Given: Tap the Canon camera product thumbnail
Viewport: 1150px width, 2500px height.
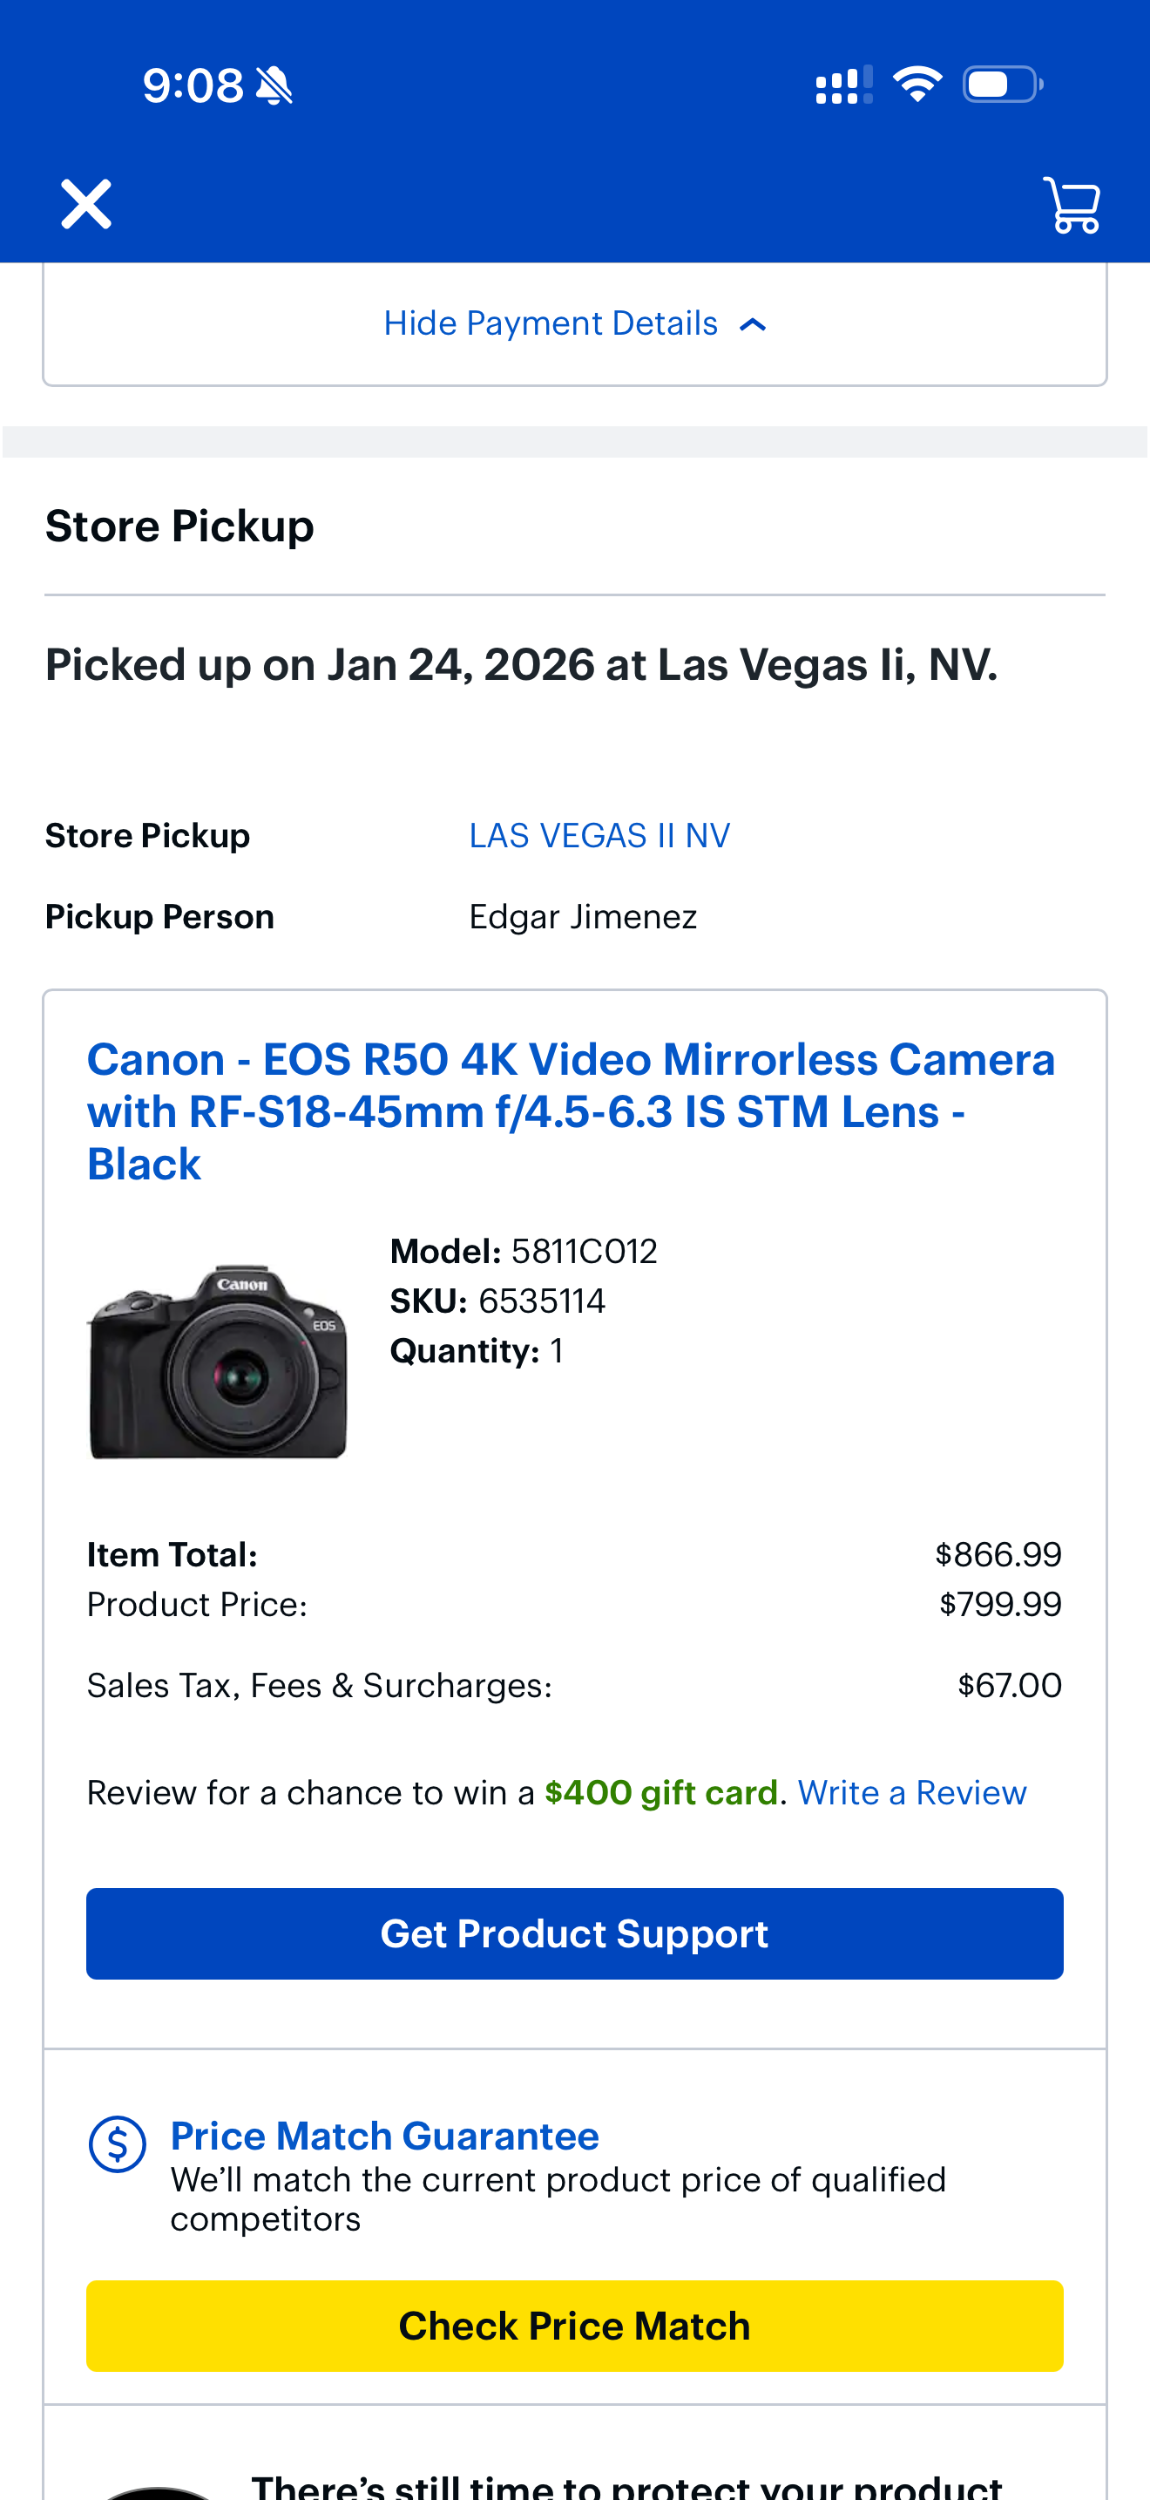Looking at the screenshot, I should tap(218, 1362).
